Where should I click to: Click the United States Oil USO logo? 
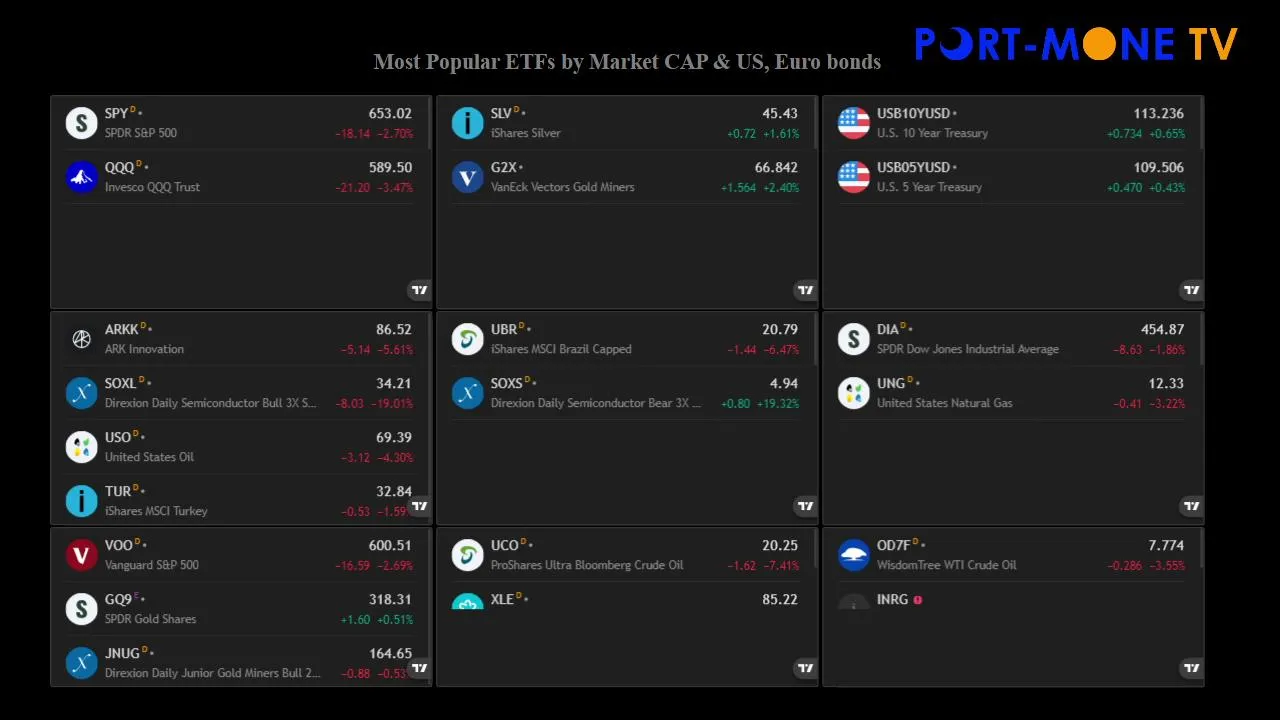81,447
